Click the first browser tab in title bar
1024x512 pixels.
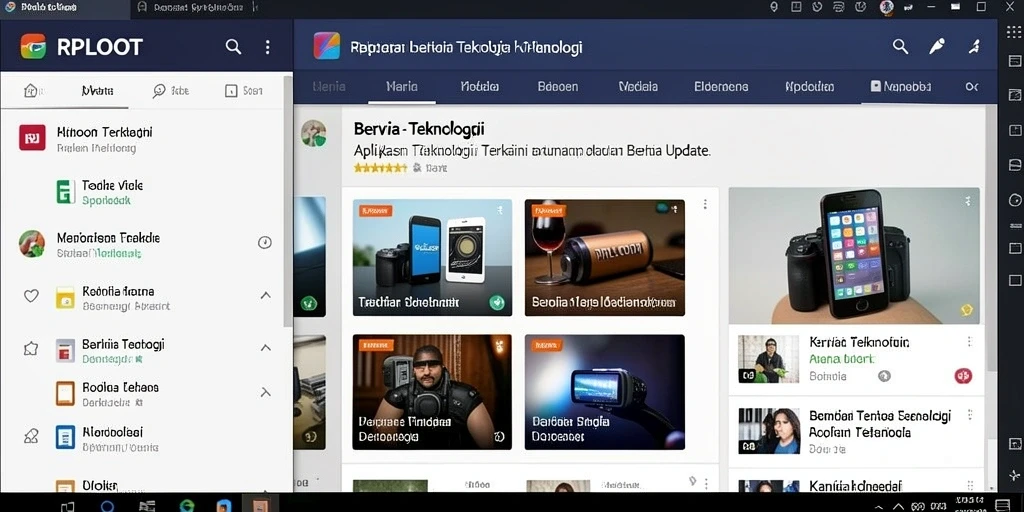tap(65, 7)
